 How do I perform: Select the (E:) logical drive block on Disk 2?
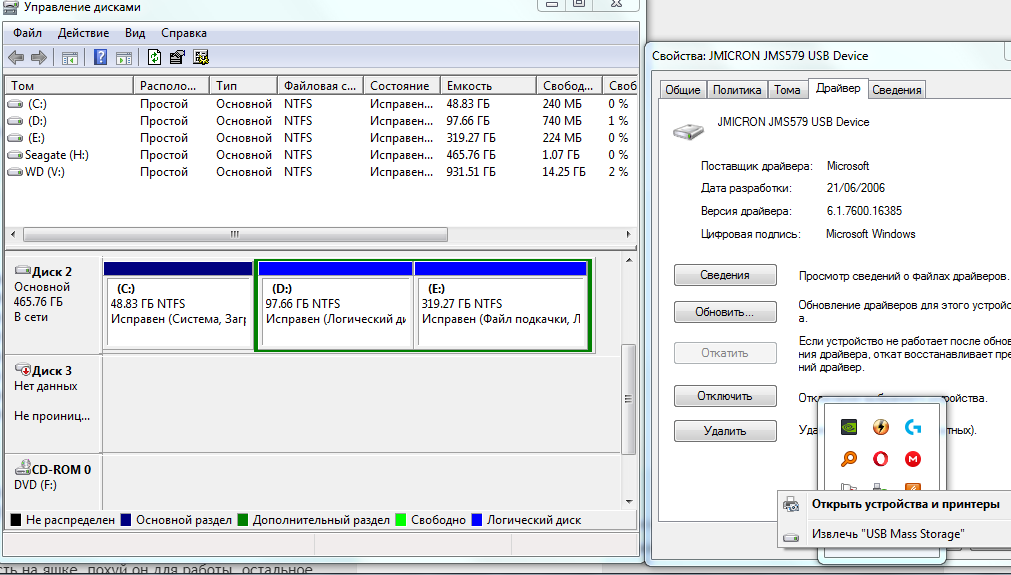[502, 304]
